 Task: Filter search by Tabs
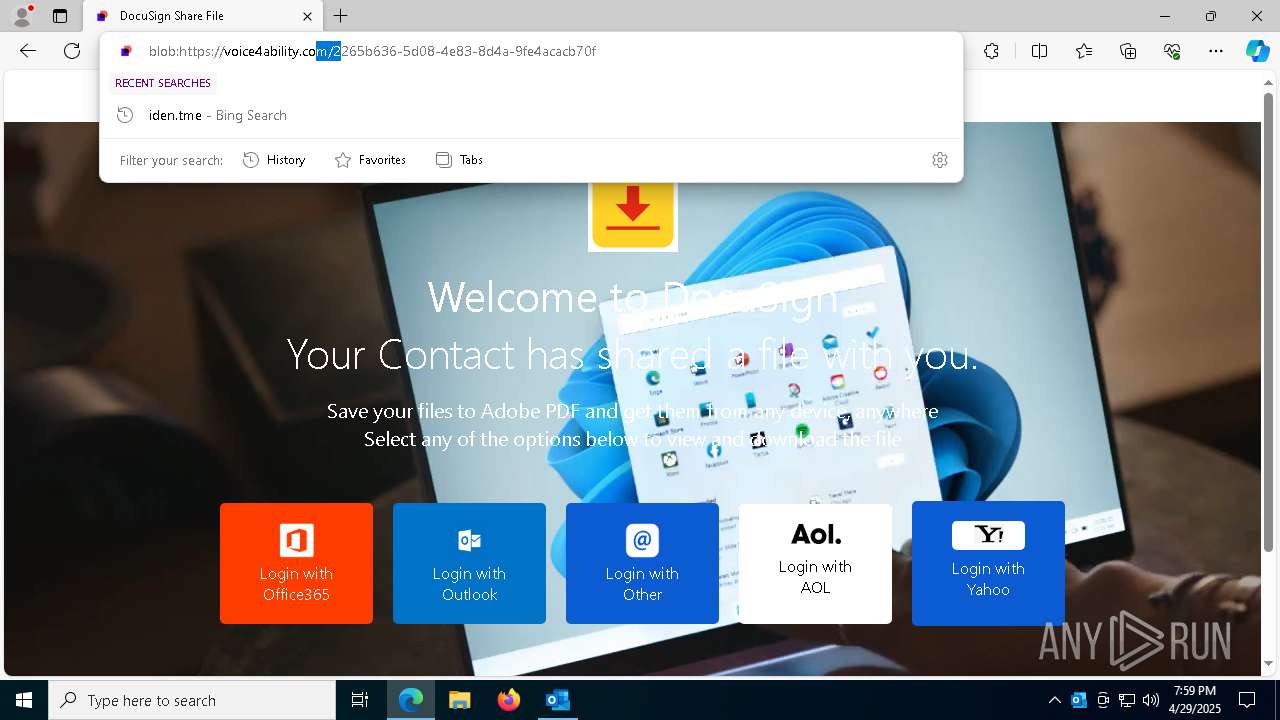459,160
